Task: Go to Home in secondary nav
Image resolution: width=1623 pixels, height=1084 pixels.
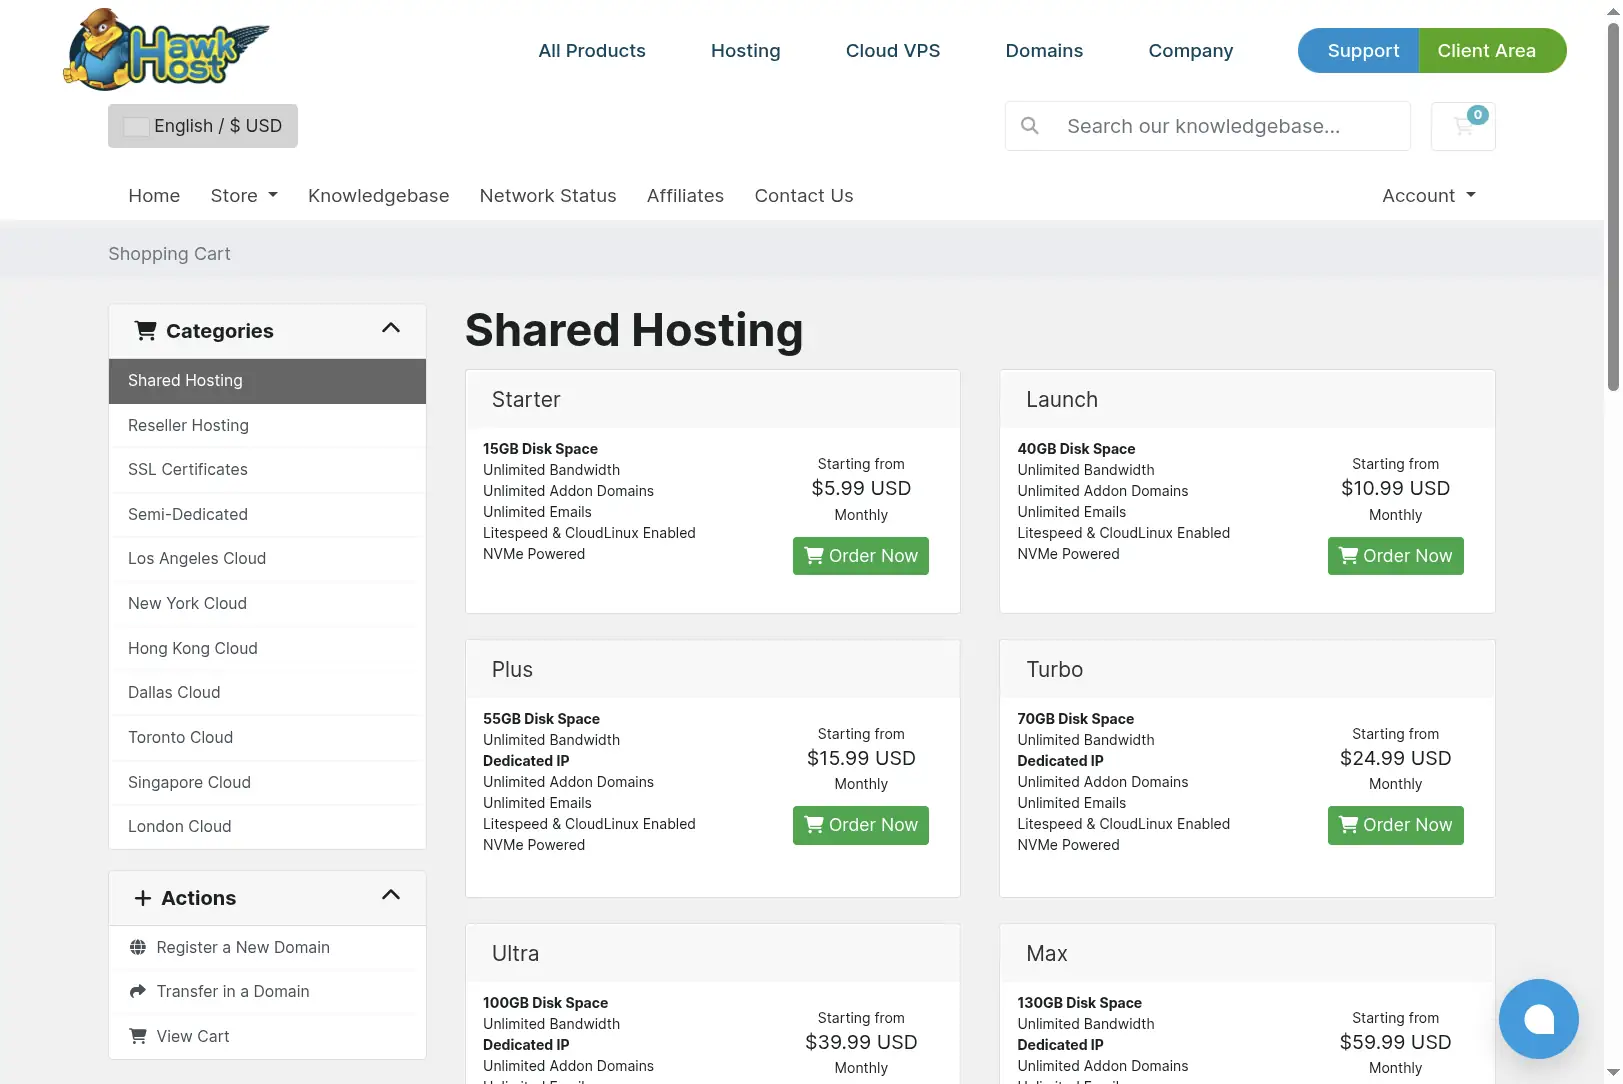Action: (154, 196)
